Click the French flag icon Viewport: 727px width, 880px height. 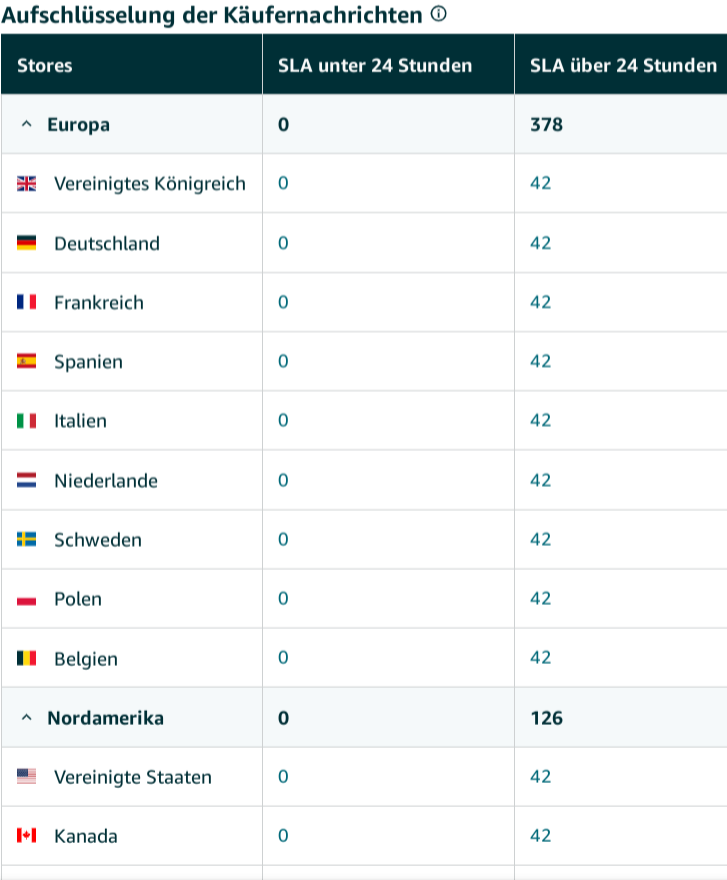[26, 302]
